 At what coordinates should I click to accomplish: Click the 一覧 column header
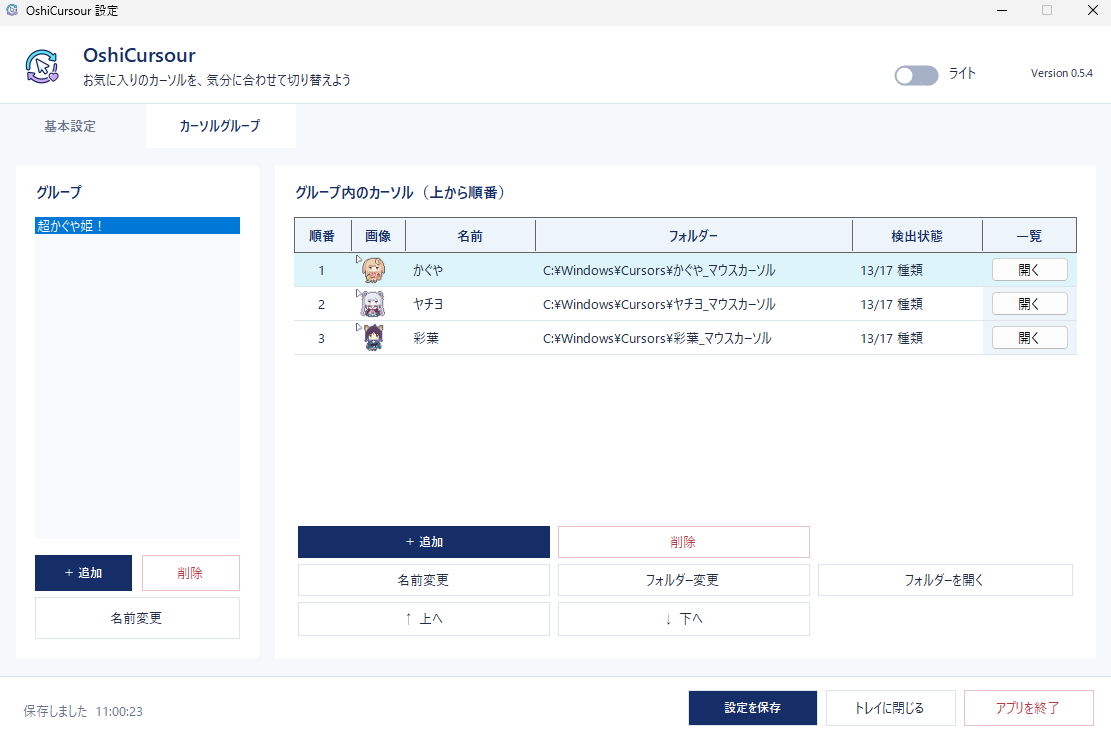[1030, 236]
